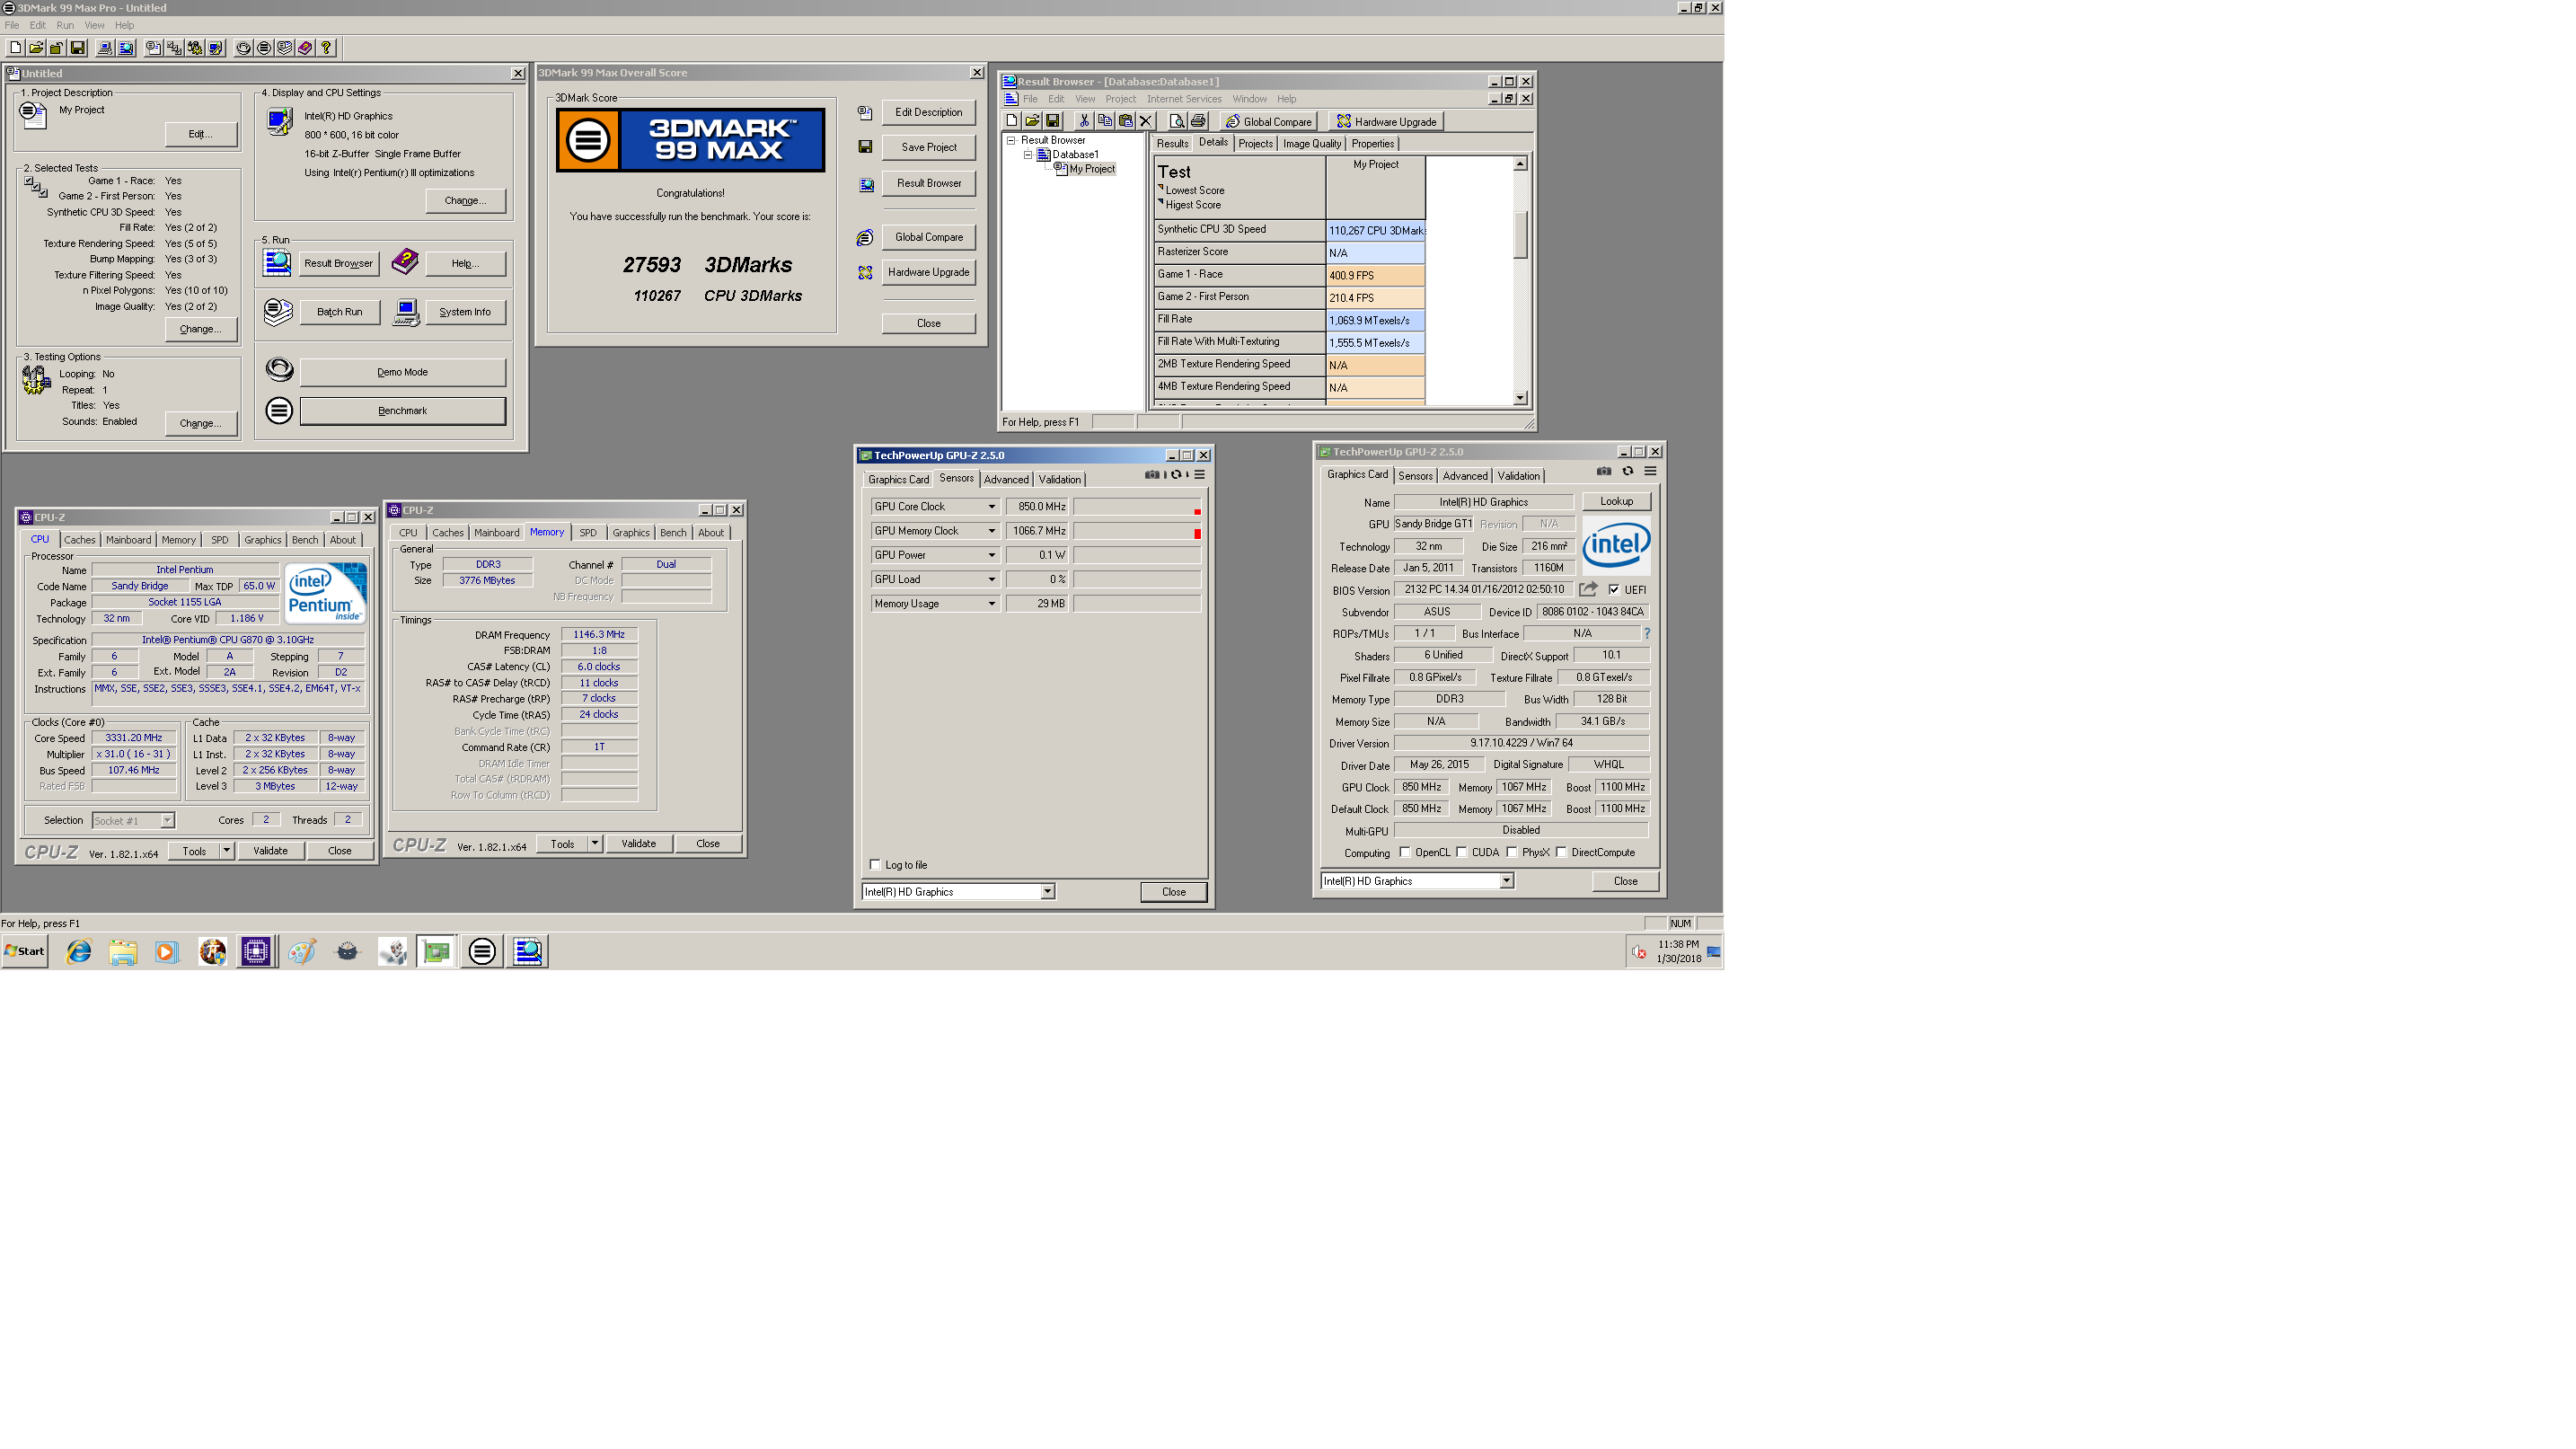Open Advanced tab in GPU-Z Sensors window

click(1006, 480)
